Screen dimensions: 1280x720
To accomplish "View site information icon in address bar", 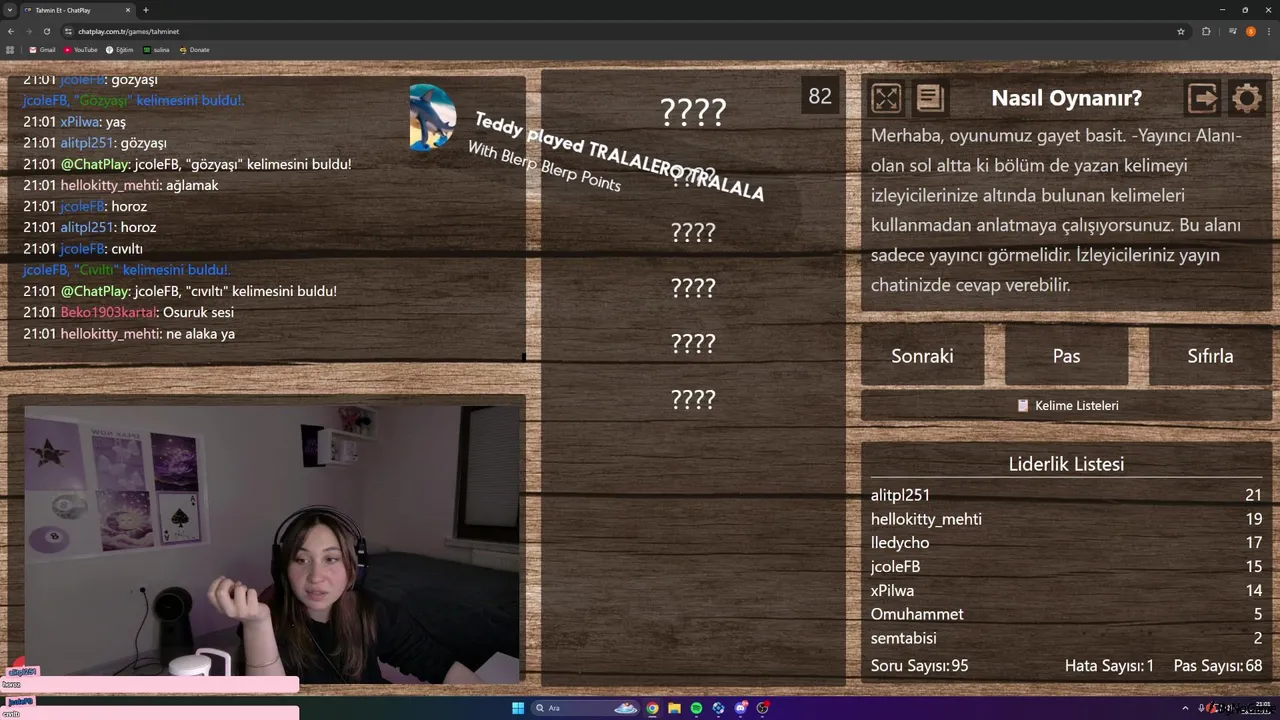I will (69, 31).
